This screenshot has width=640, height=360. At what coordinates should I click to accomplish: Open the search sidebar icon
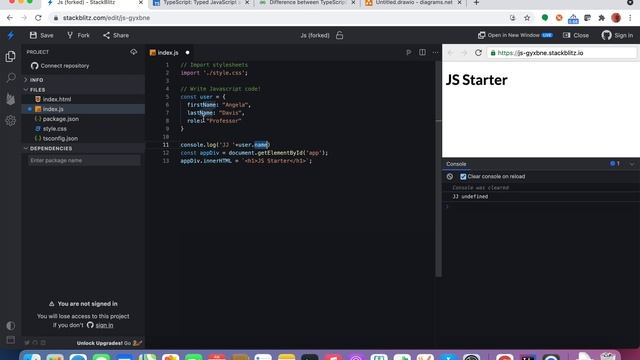(11, 78)
